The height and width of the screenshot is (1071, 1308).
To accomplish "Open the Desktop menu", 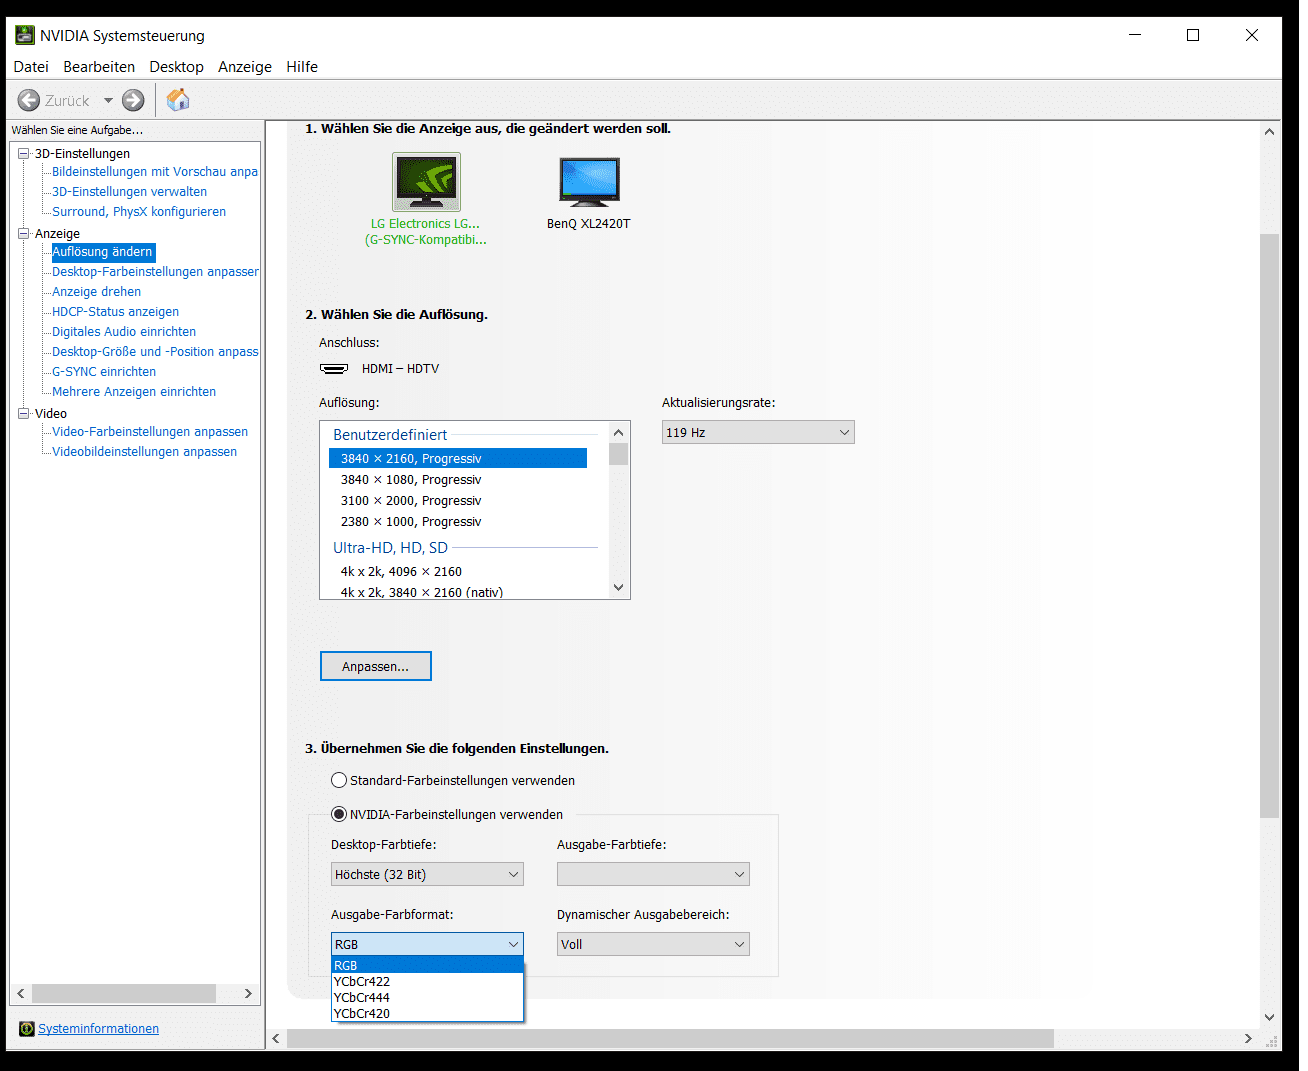I will (x=176, y=67).
